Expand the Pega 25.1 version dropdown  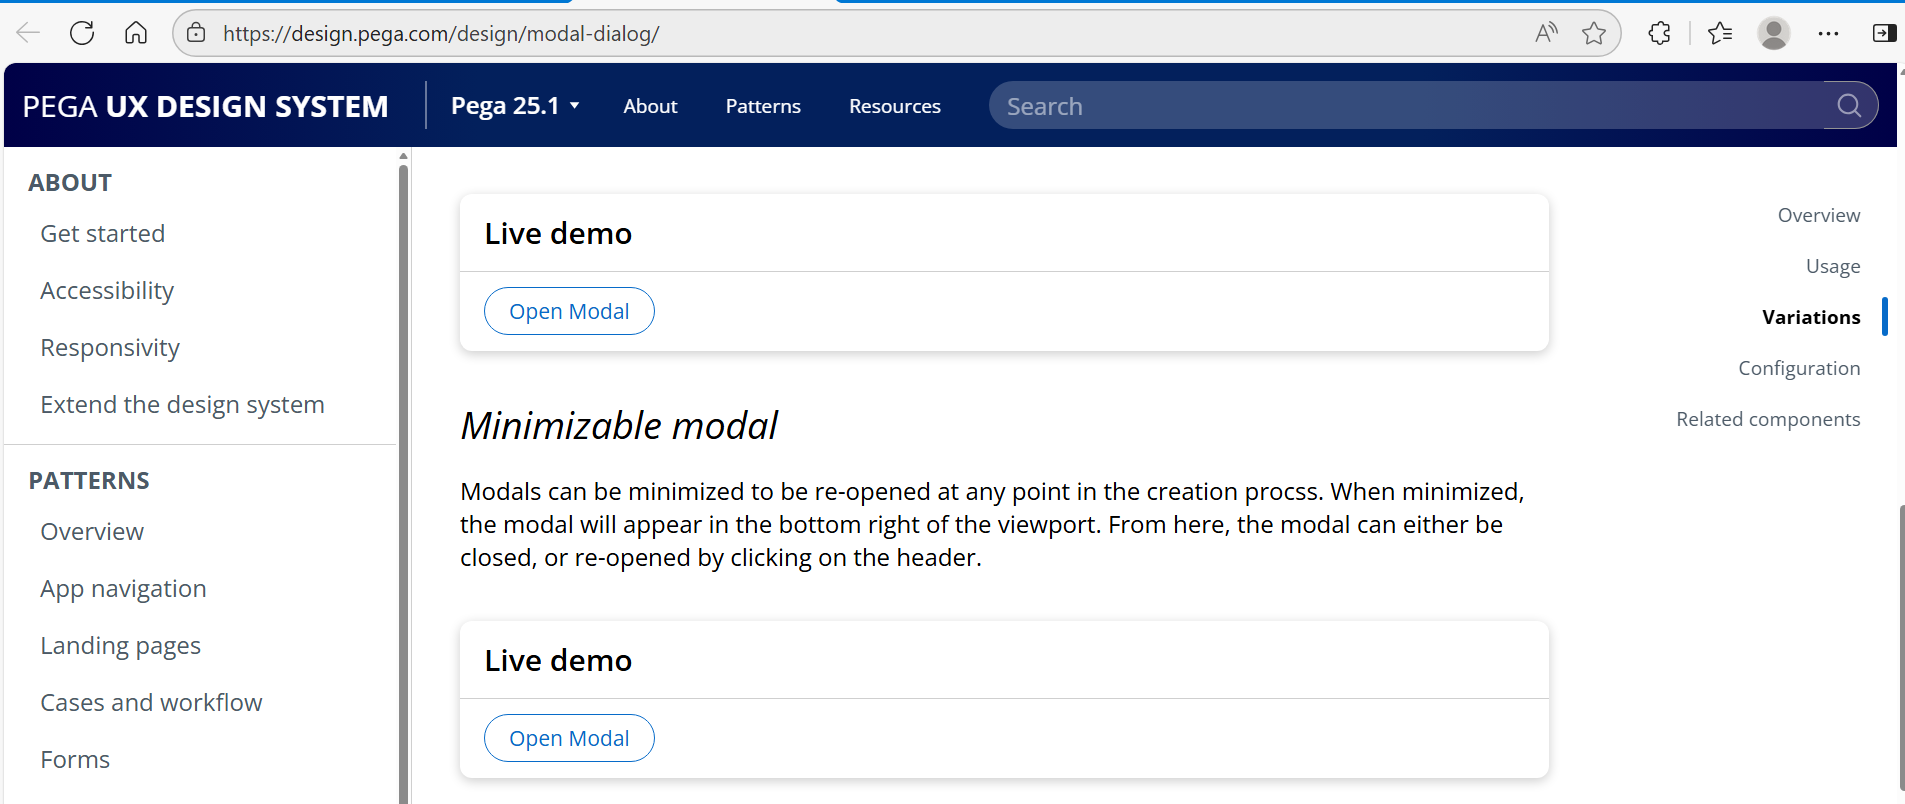click(515, 106)
